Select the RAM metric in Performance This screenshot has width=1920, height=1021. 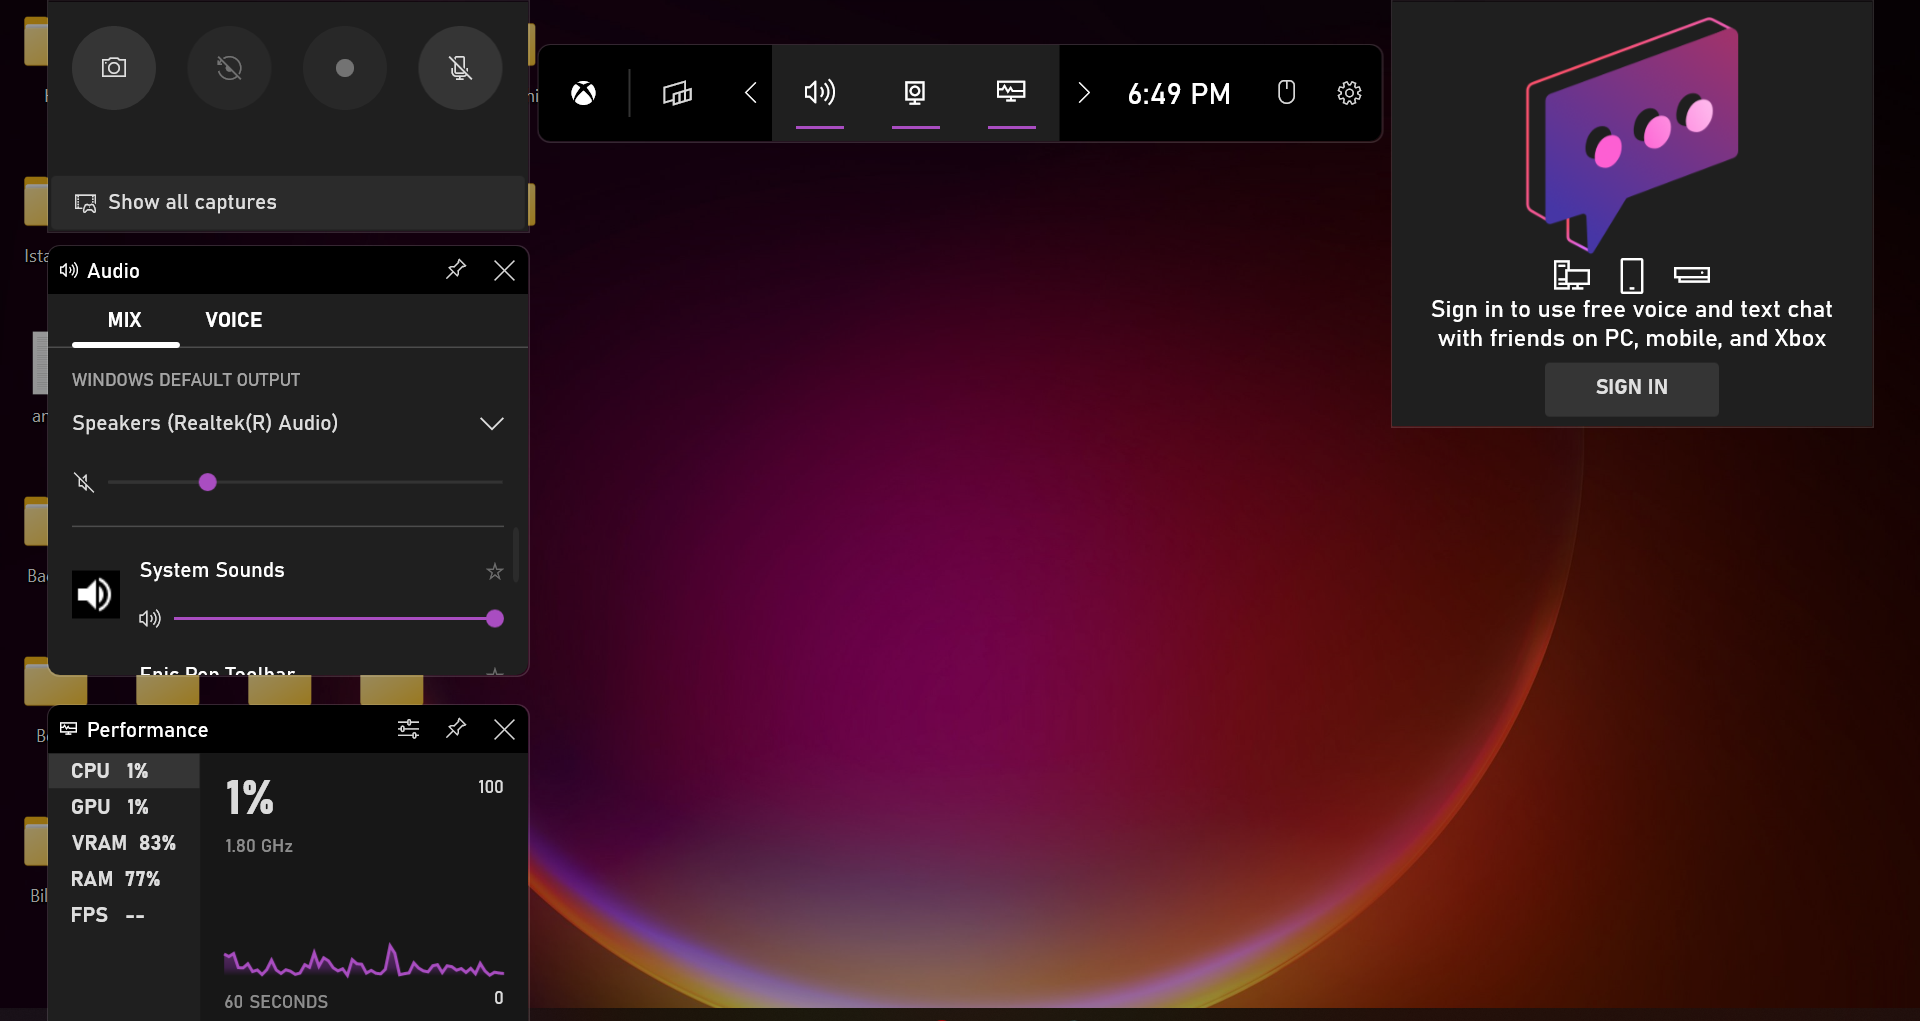(116, 879)
